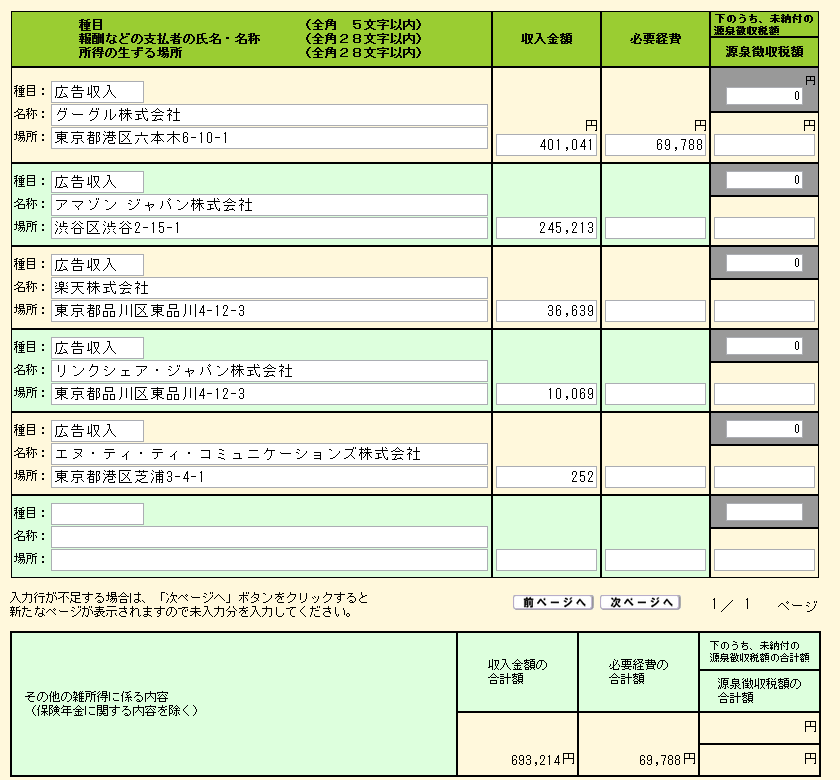Click the 収入金額 column header
Screen dimensions: 840x780
(546, 39)
